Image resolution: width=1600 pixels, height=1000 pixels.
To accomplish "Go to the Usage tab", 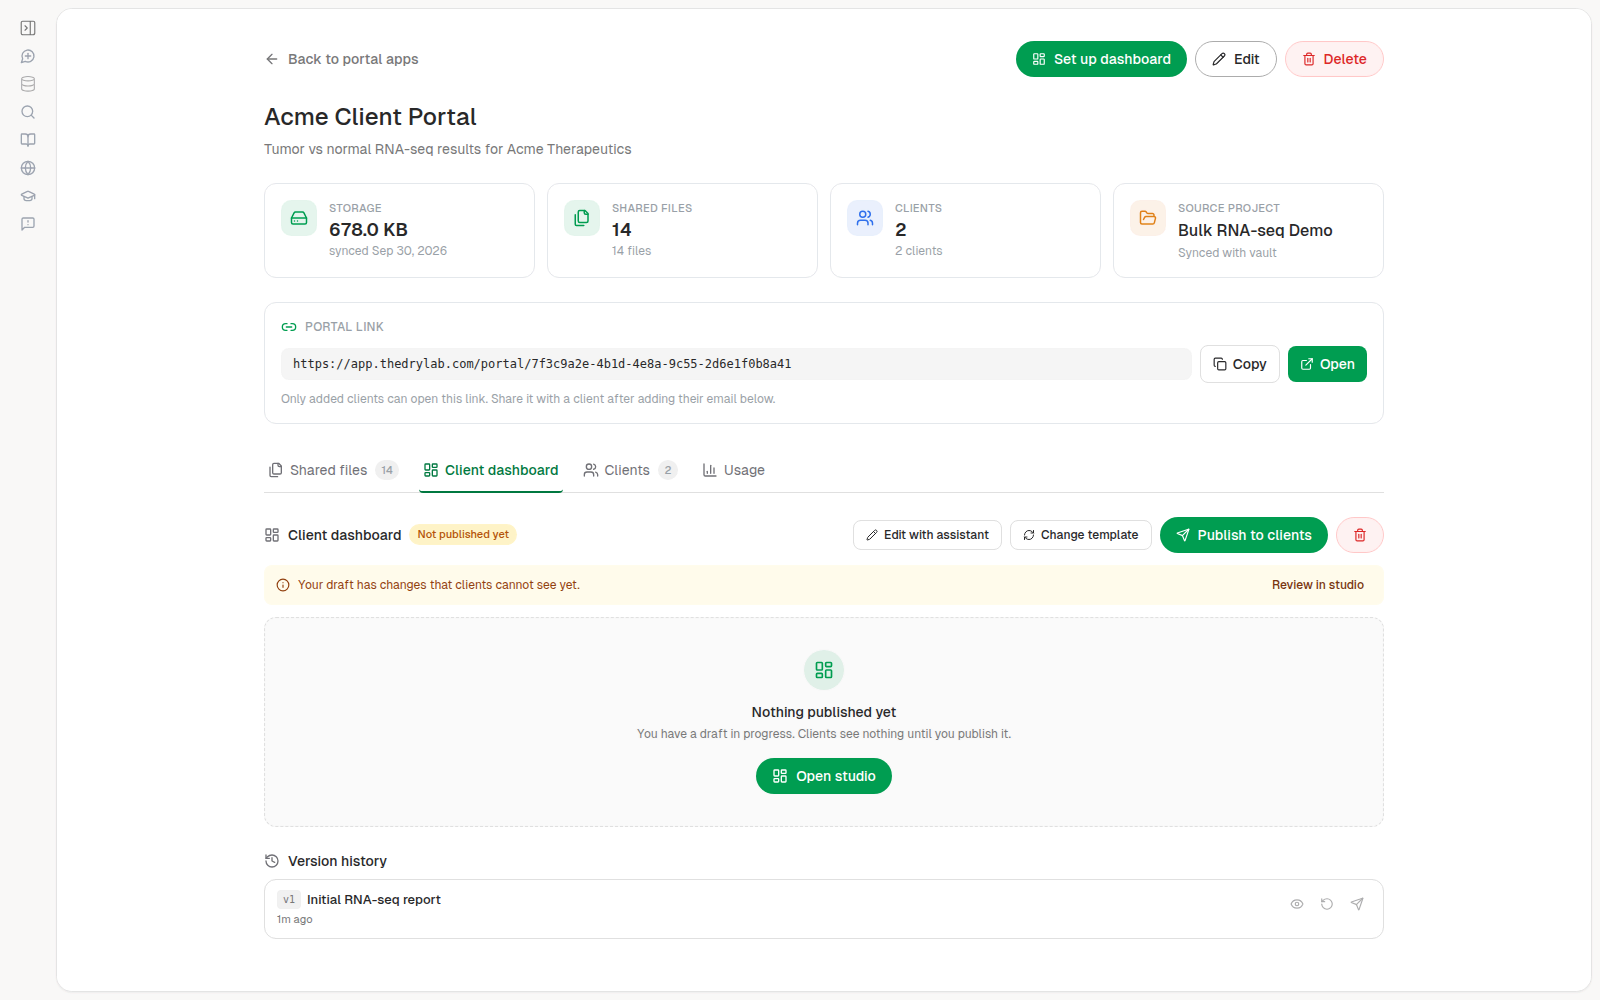I will pyautogui.click(x=734, y=470).
